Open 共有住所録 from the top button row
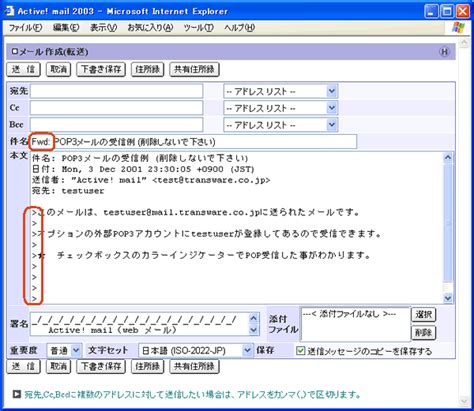Viewport: 474px width, 411px height. [x=194, y=69]
